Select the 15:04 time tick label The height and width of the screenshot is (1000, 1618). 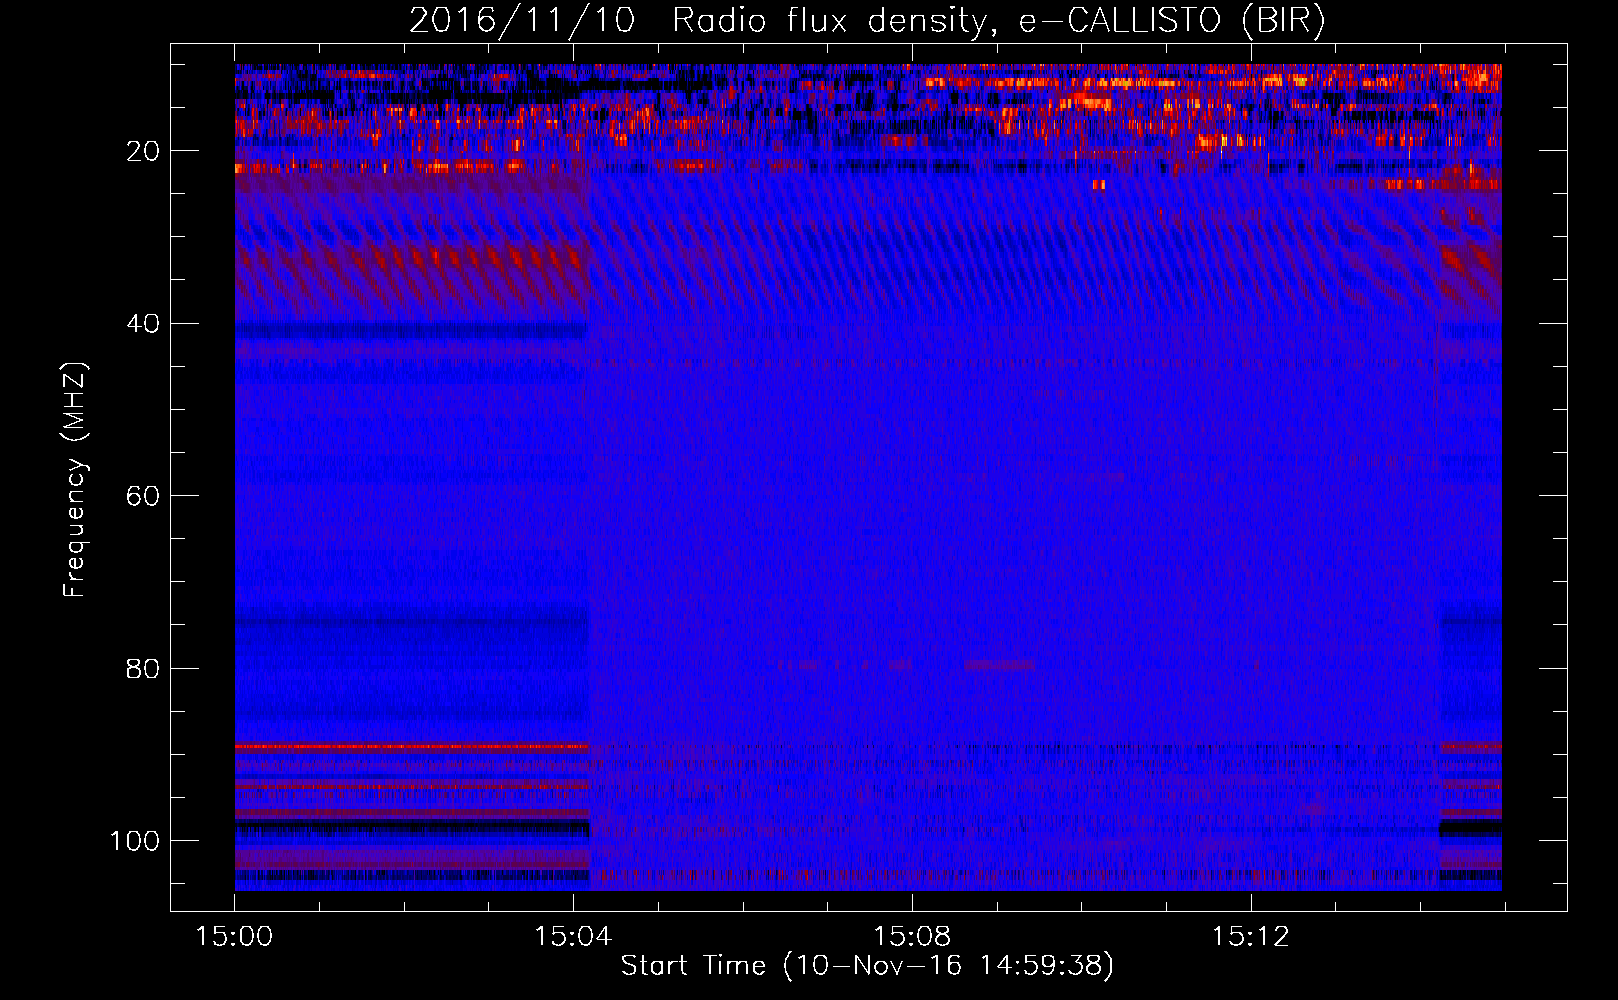[573, 937]
